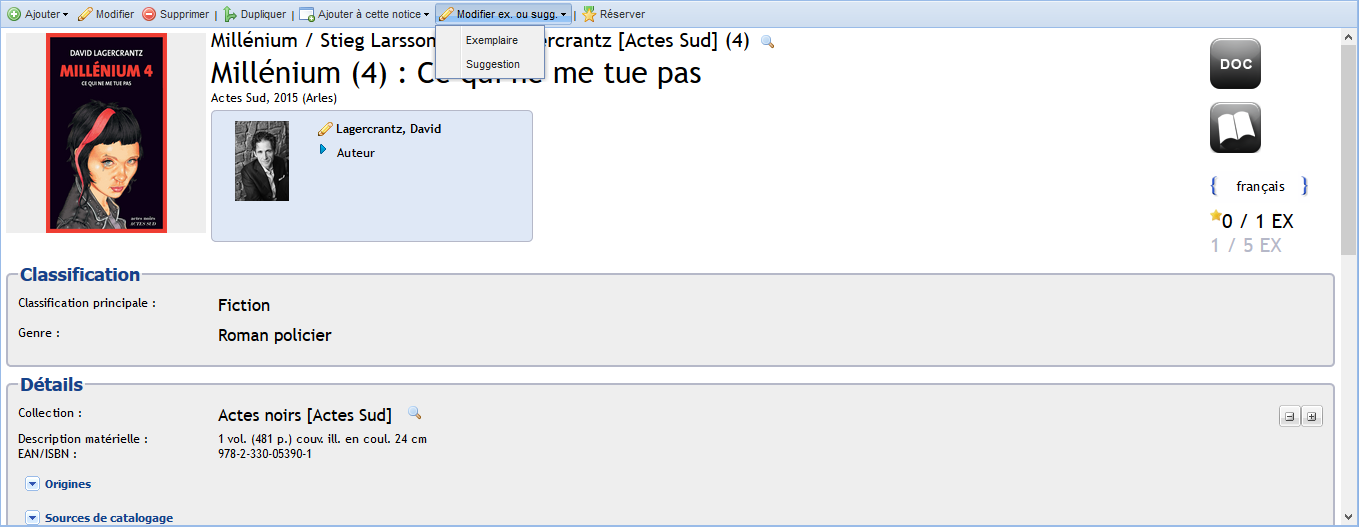Image resolution: width=1359 pixels, height=527 pixels.
Task: Click the star icon beside 0 / 1 EX
Action: pyautogui.click(x=1216, y=215)
